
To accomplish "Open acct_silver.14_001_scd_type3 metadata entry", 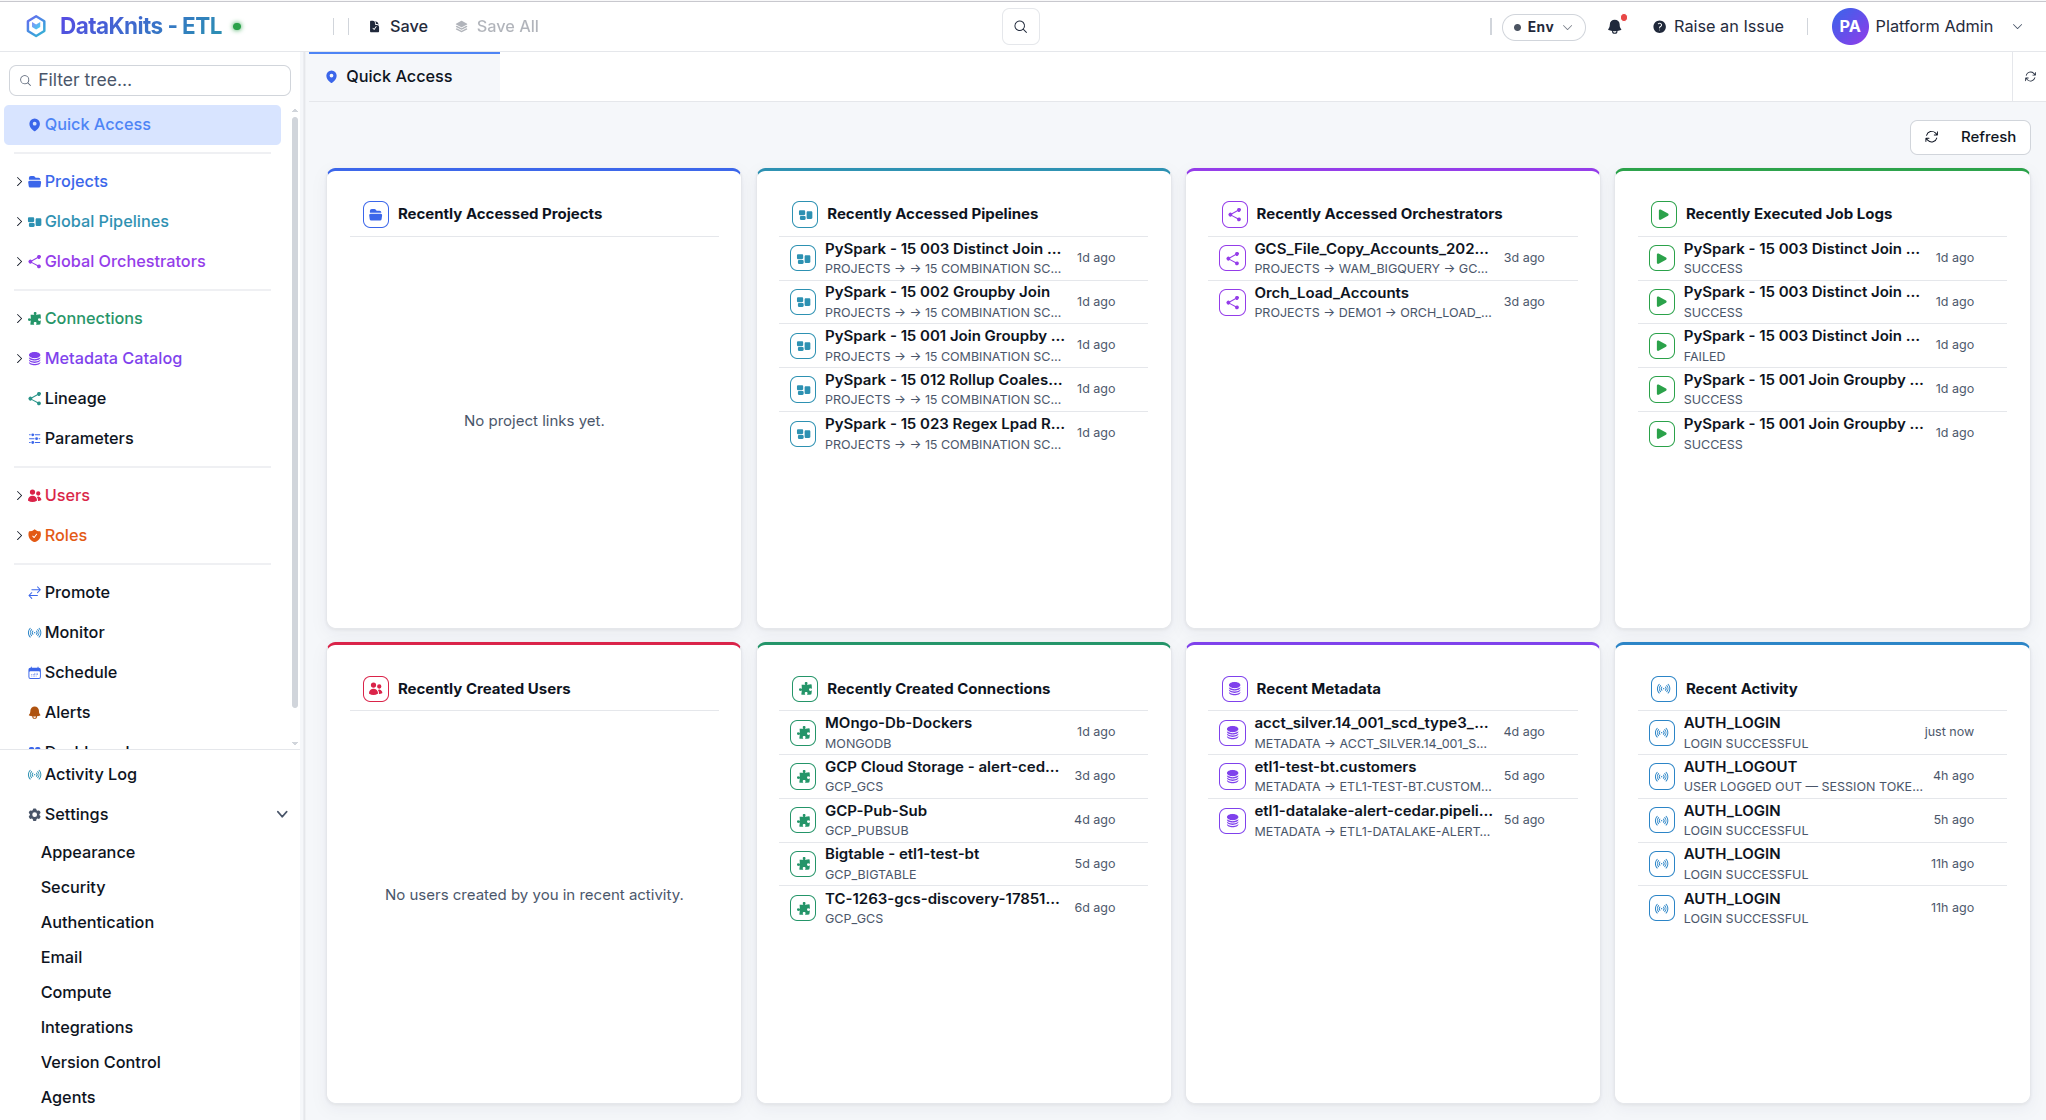I will [x=1392, y=732].
